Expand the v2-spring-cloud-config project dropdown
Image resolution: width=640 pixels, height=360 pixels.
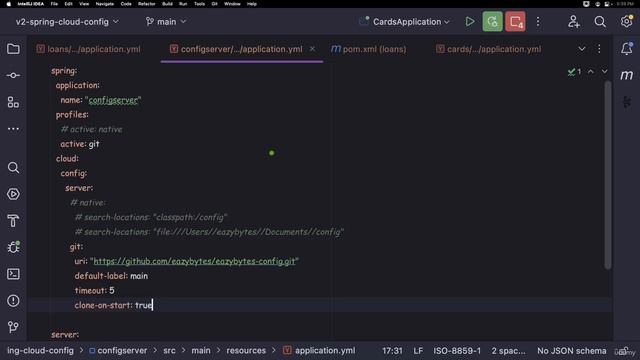click(67, 22)
